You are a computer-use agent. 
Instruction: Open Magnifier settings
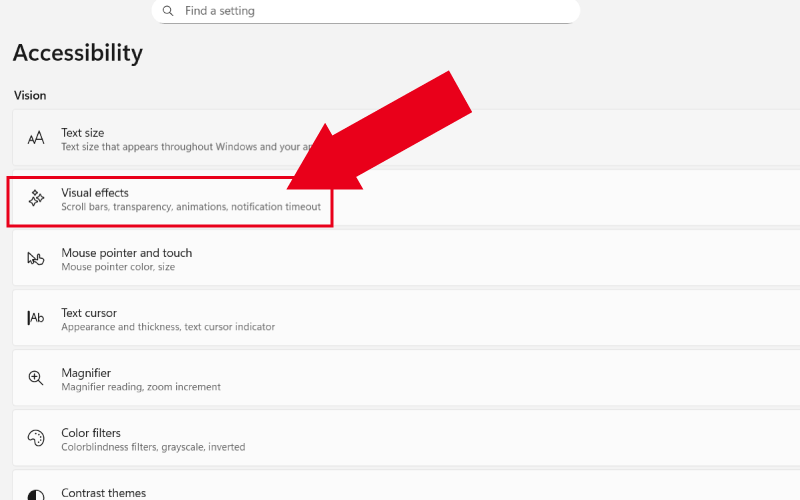pyautogui.click(x=86, y=373)
